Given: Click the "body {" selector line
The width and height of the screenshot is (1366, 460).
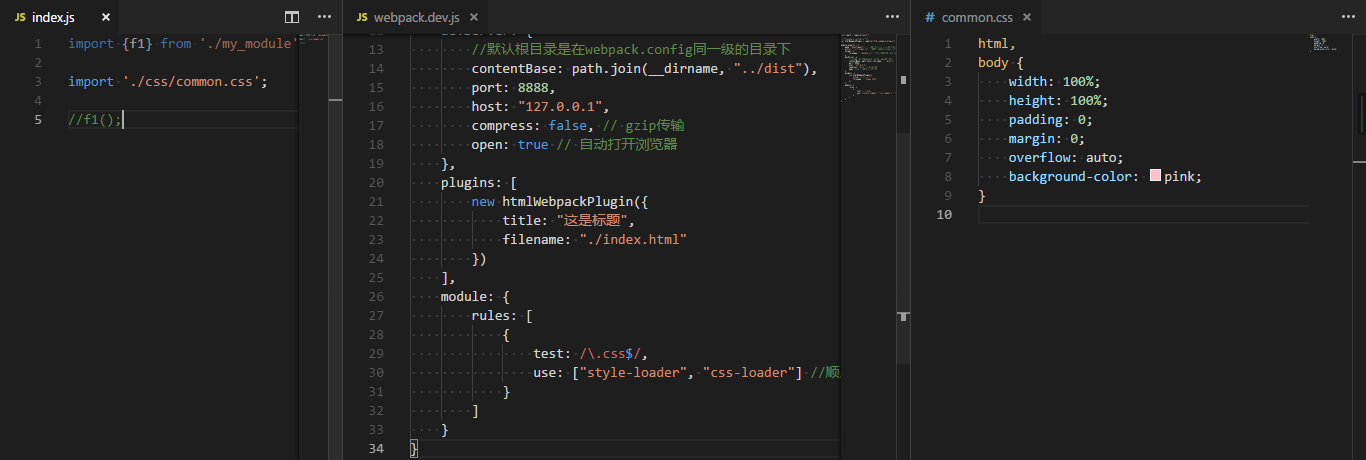Looking at the screenshot, I should click(x=1001, y=63).
